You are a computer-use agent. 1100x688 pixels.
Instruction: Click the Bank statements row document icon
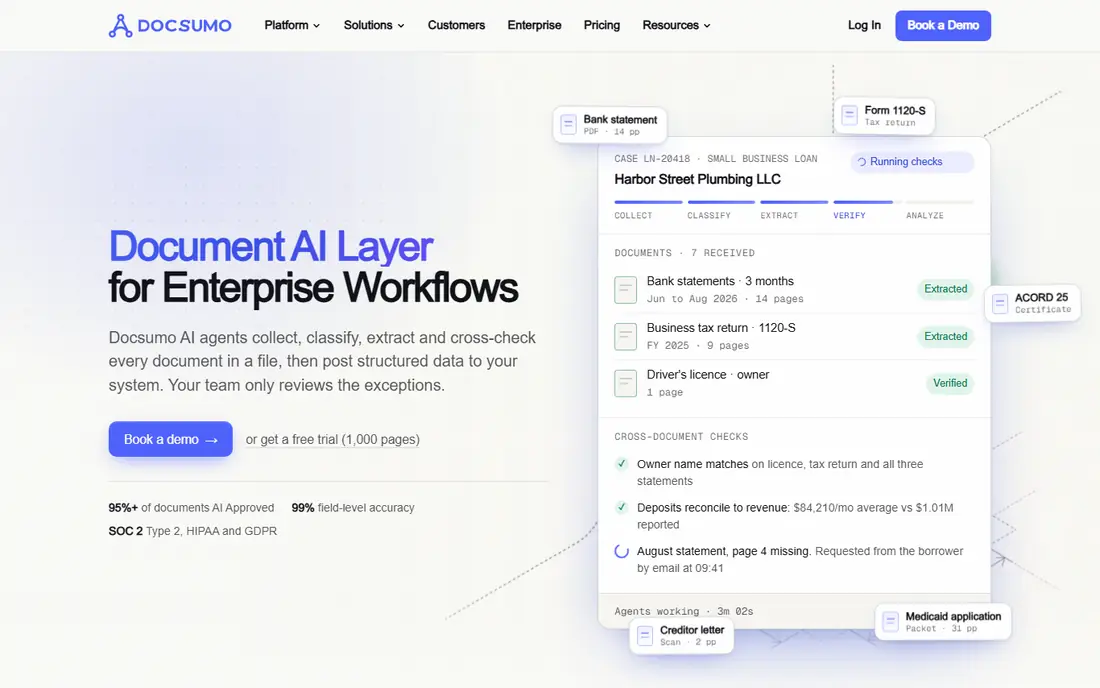[x=625, y=290]
